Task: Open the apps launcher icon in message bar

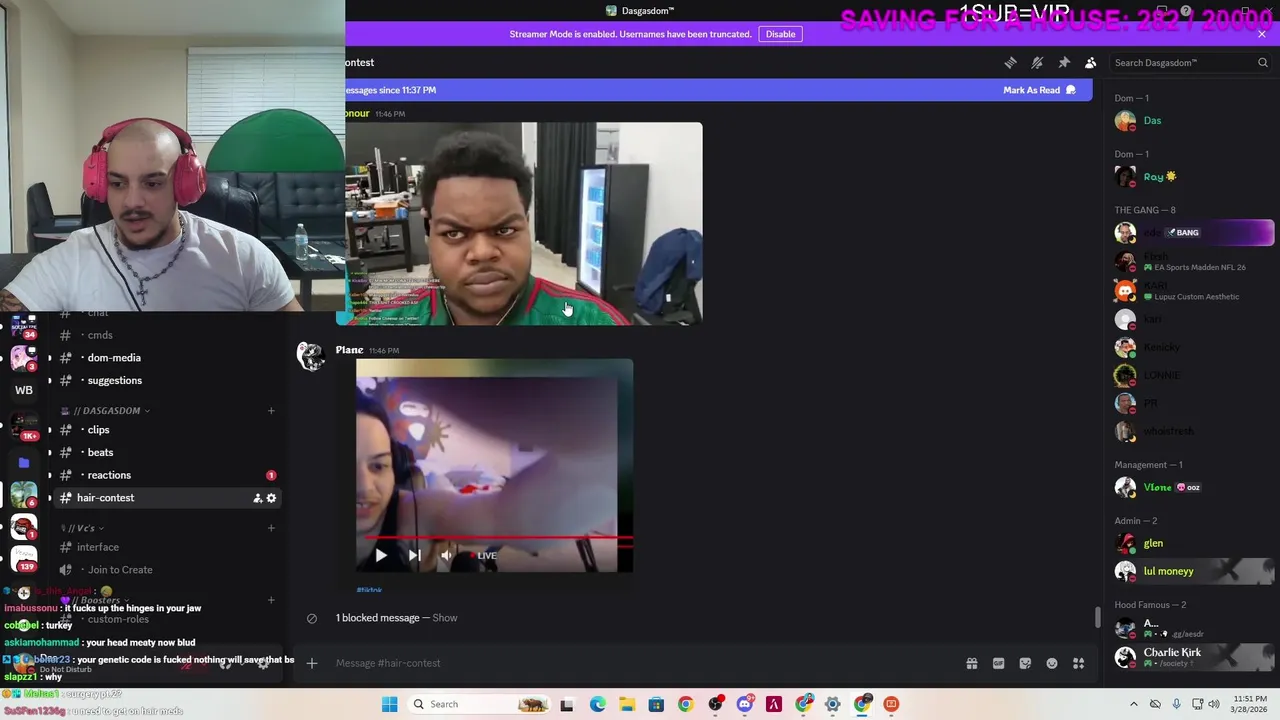Action: [x=1078, y=663]
